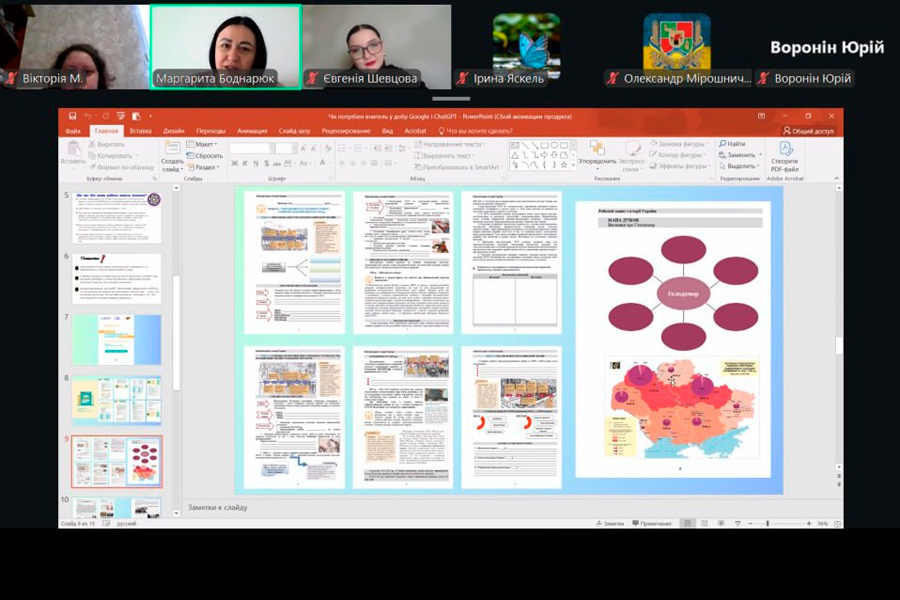Open the Заменить (Replace) dropdown
The width and height of the screenshot is (900, 600).
click(740, 155)
